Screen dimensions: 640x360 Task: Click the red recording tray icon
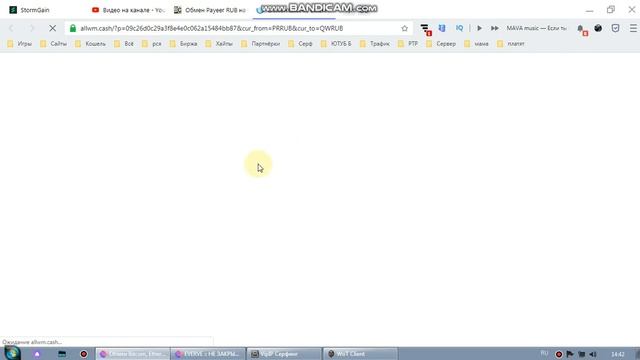tap(559, 354)
